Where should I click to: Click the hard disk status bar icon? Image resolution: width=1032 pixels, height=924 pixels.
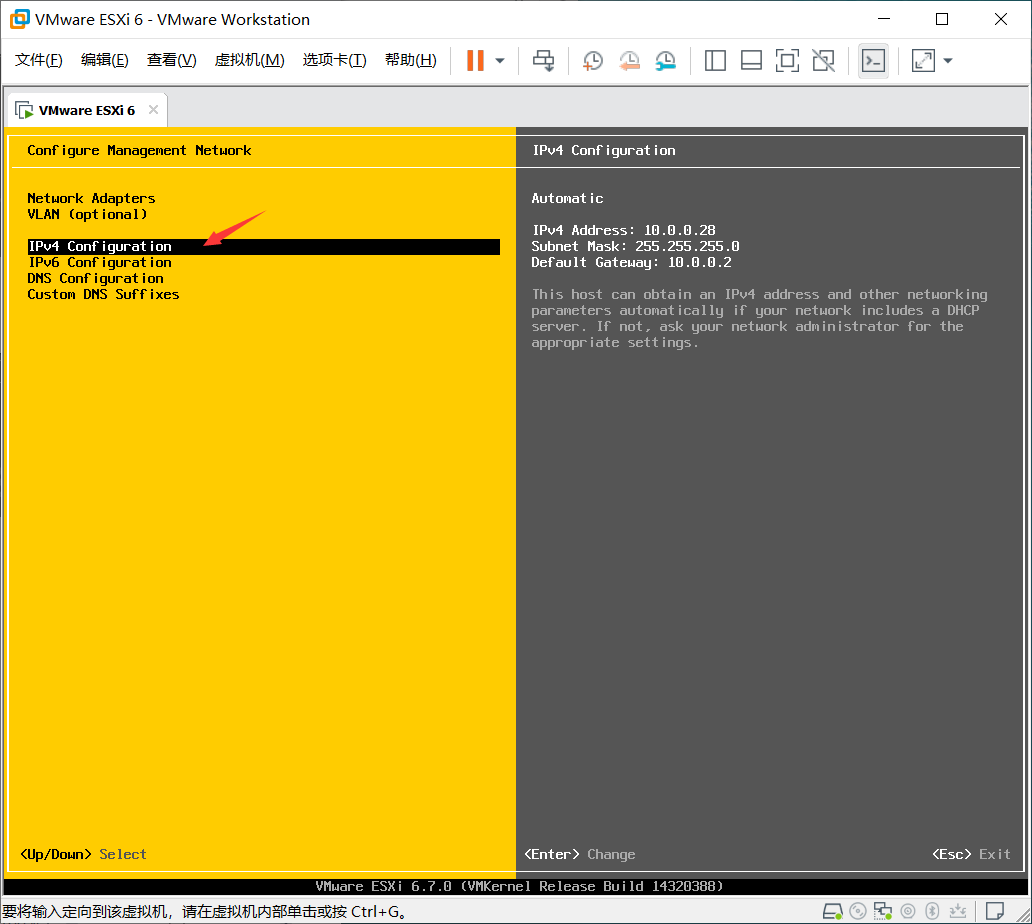point(833,911)
